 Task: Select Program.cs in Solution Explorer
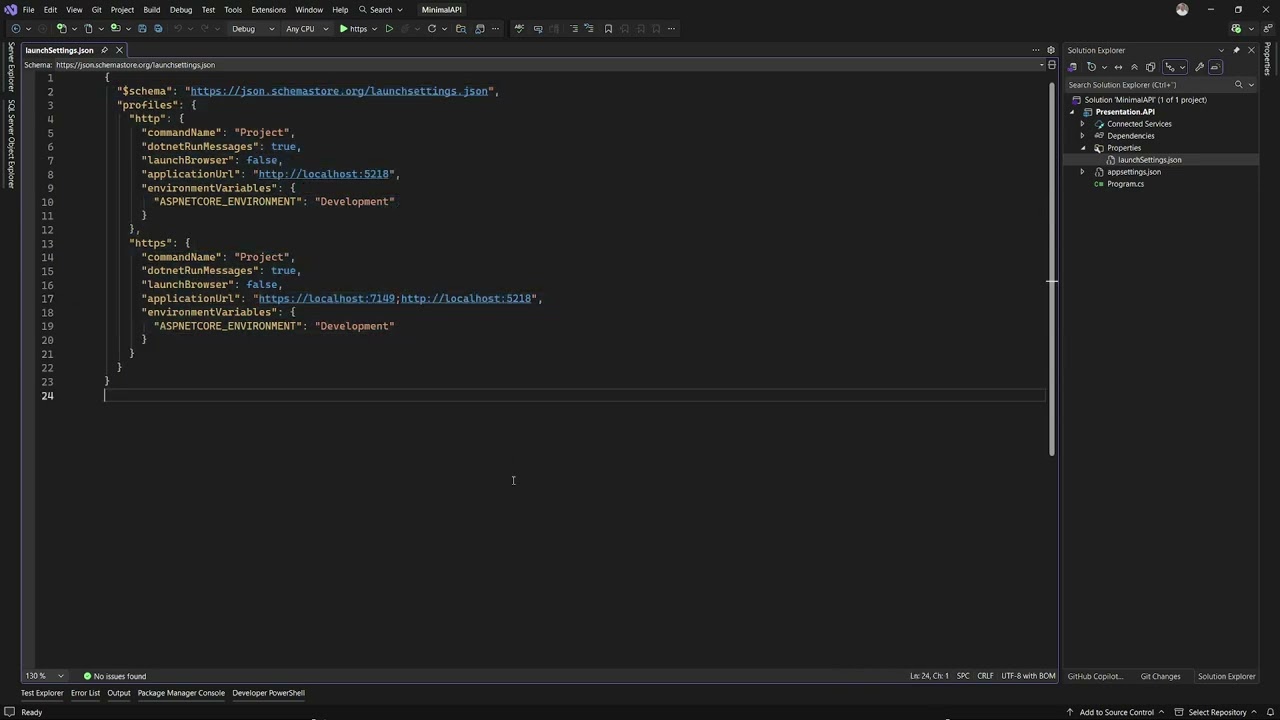(x=1125, y=184)
